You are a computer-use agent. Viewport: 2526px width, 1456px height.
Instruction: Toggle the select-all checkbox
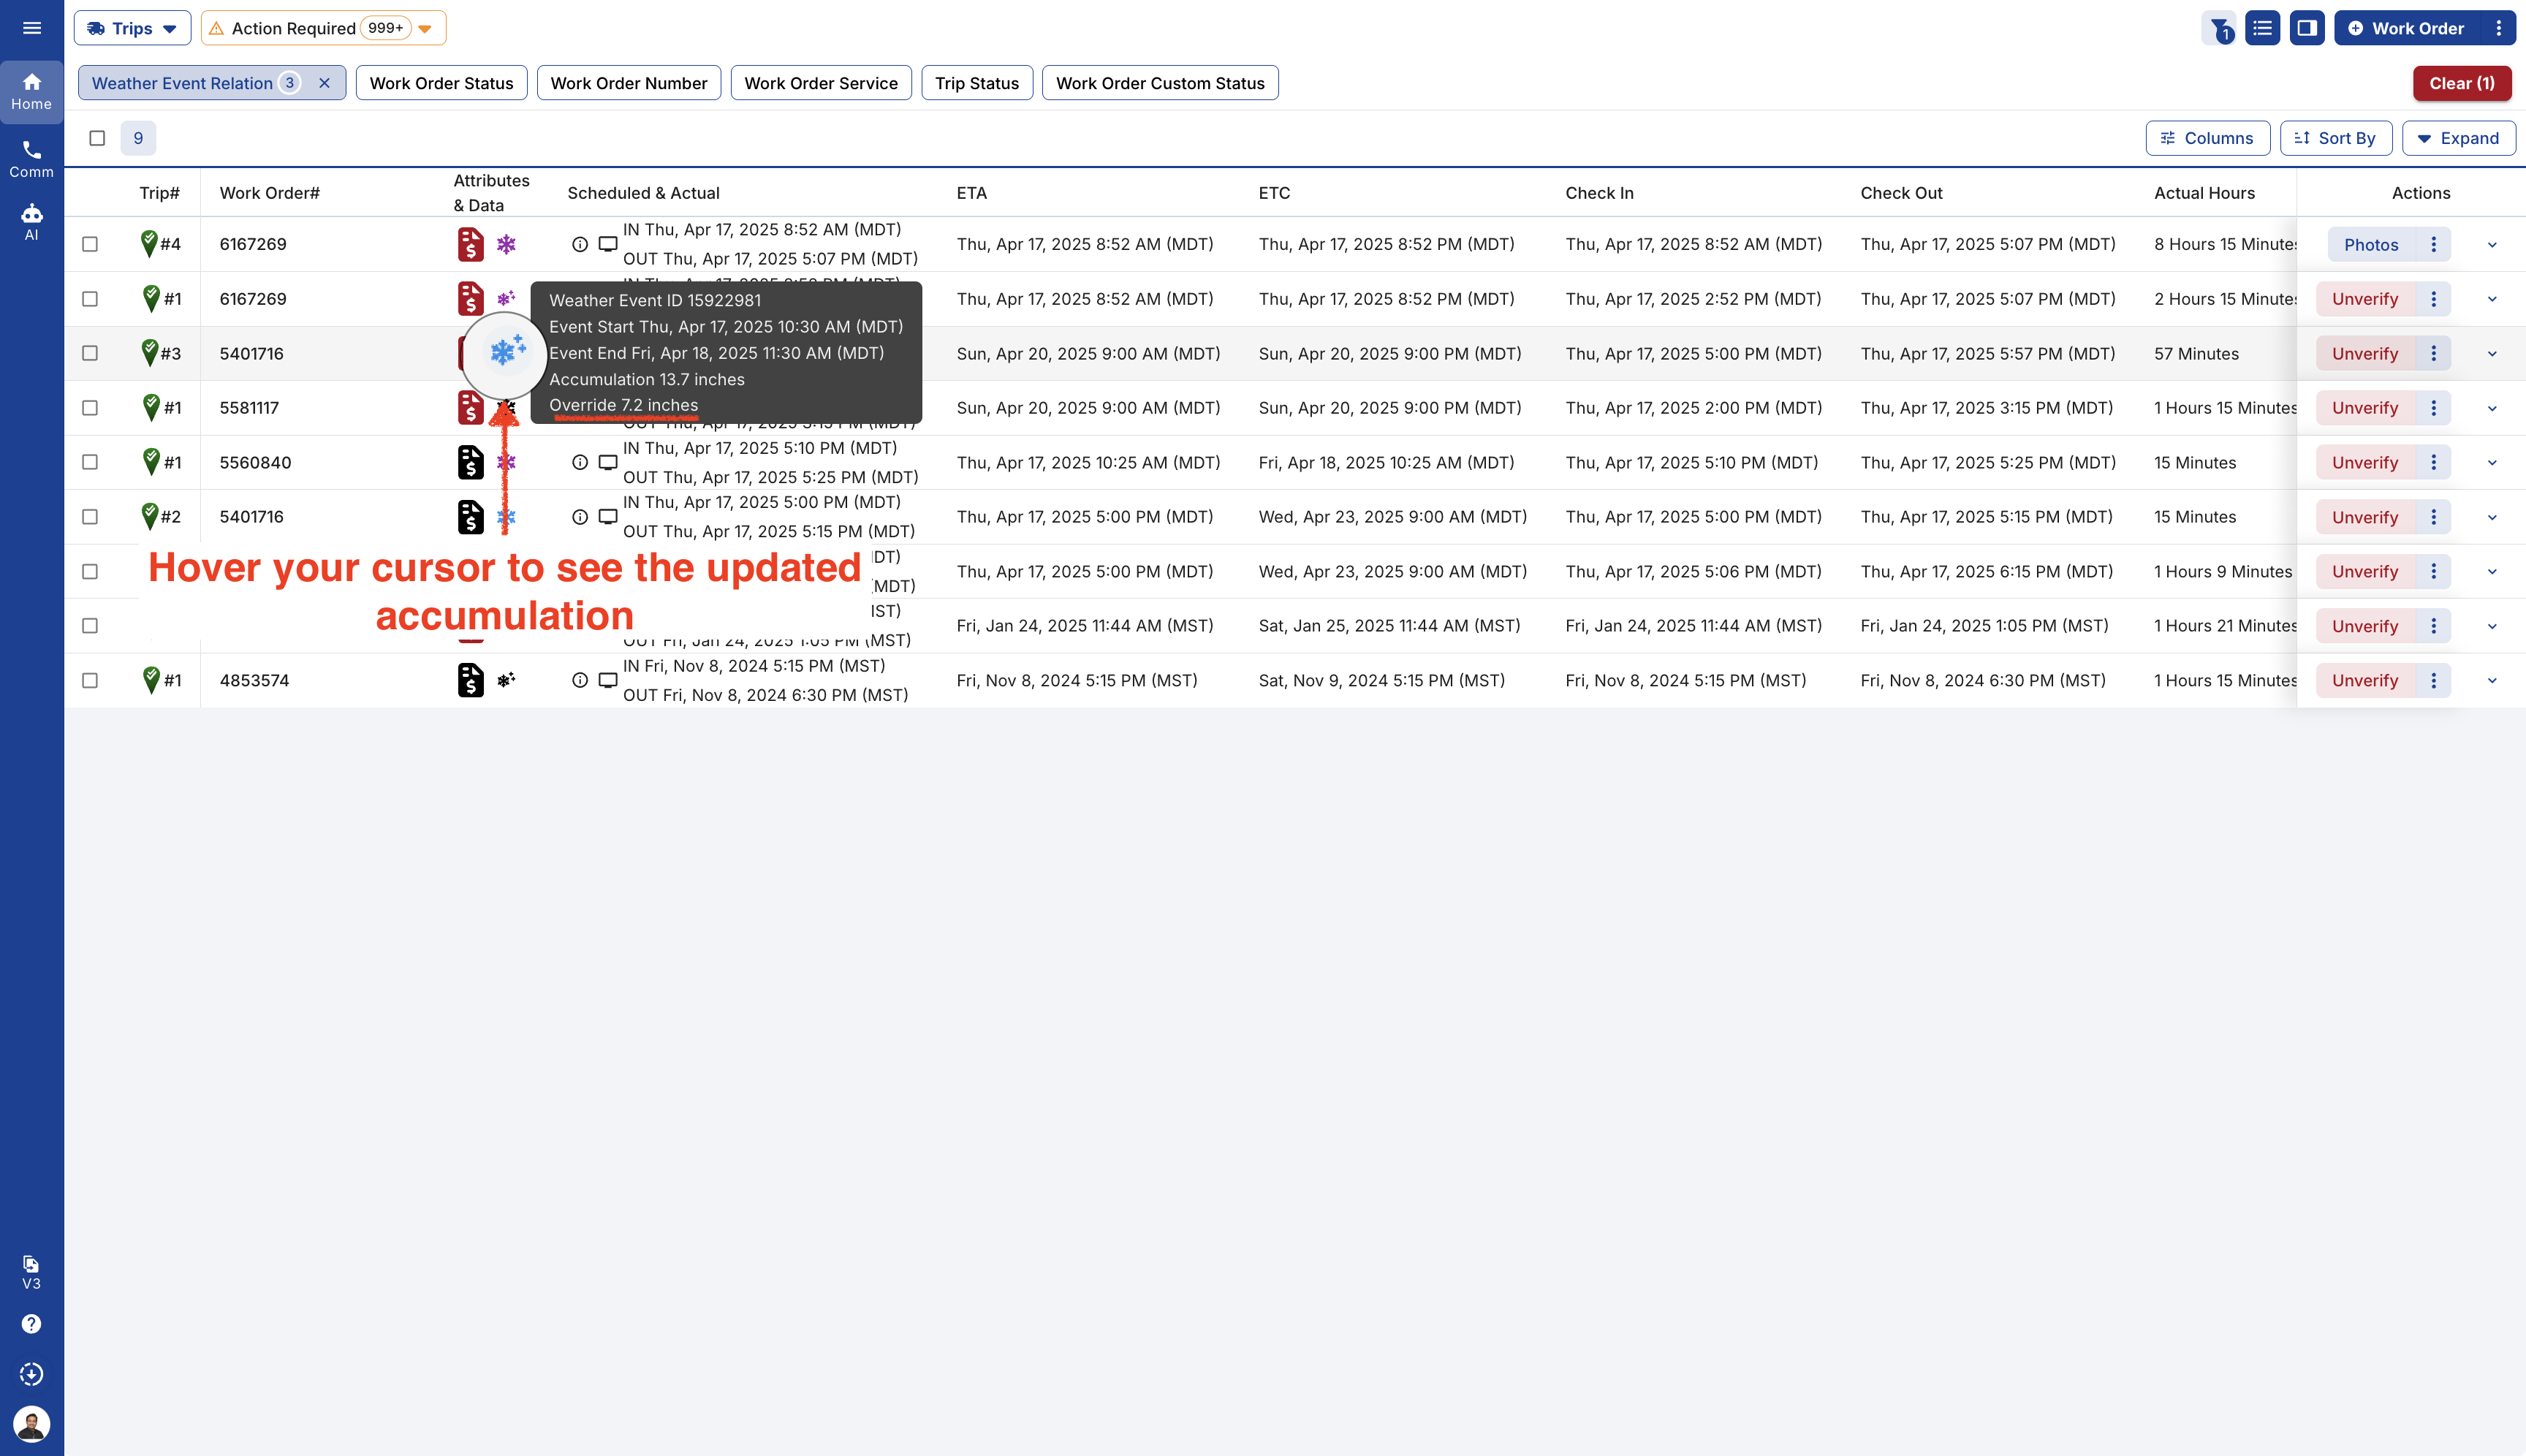(97, 138)
